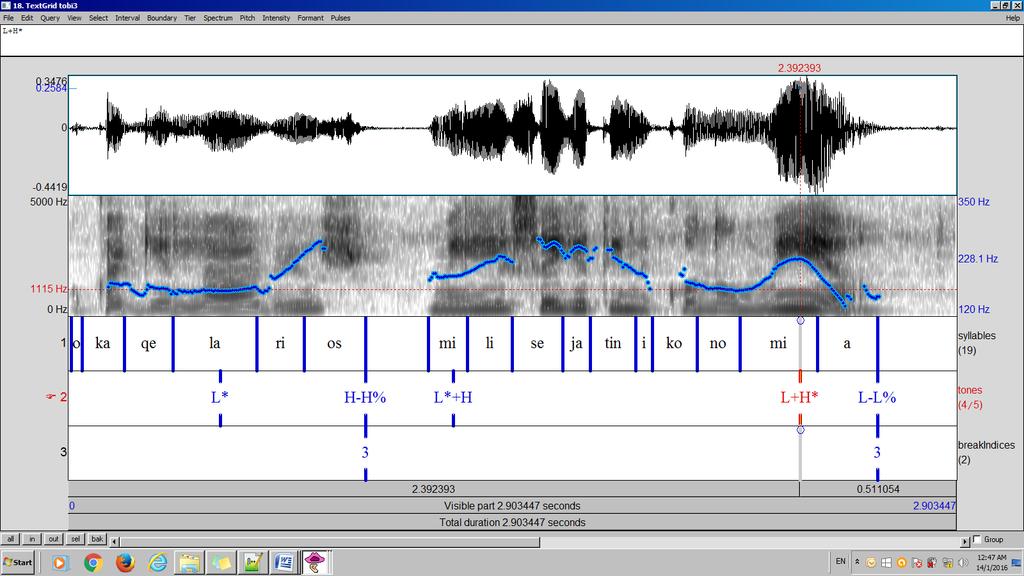The image size is (1024, 576).
Task: Click the show desktop icon beside the clock
Action: pyautogui.click(x=1016, y=562)
